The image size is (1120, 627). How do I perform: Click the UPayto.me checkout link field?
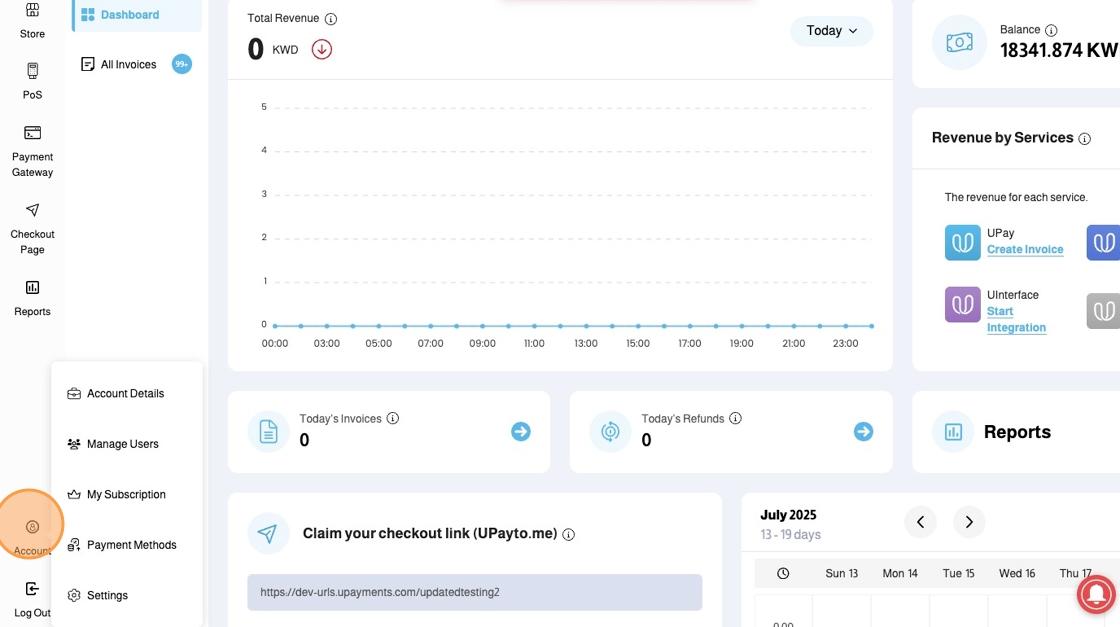tap(475, 592)
